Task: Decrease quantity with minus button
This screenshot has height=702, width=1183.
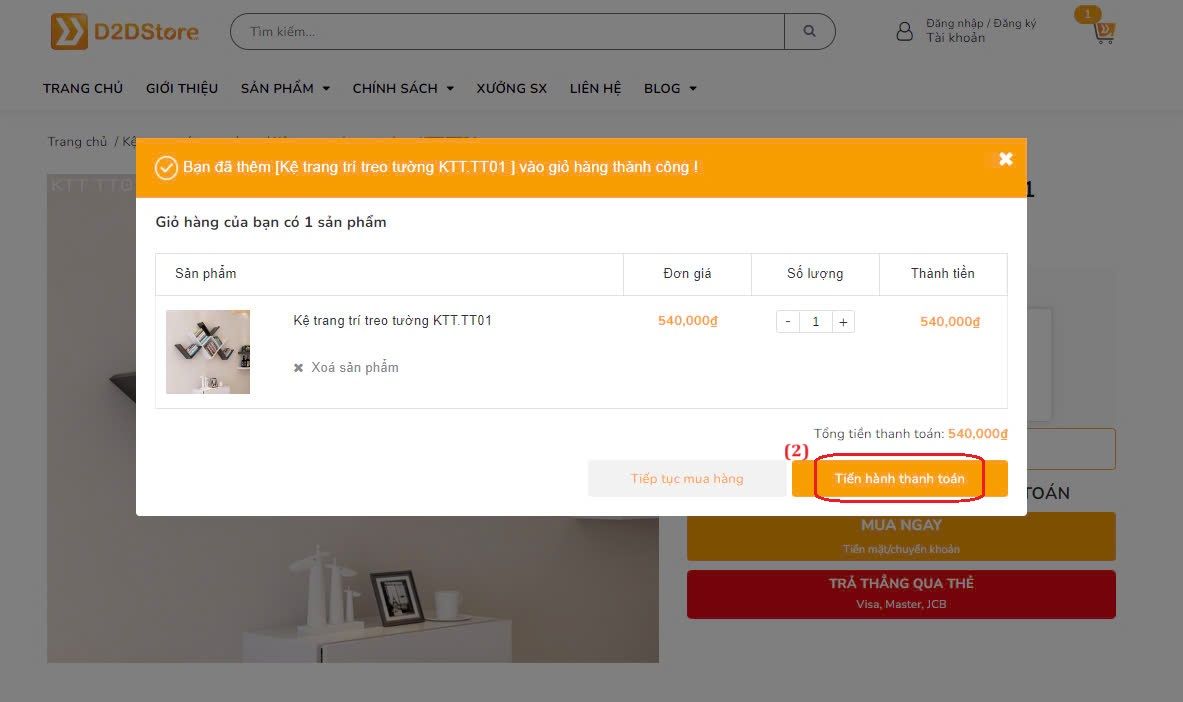Action: (788, 322)
